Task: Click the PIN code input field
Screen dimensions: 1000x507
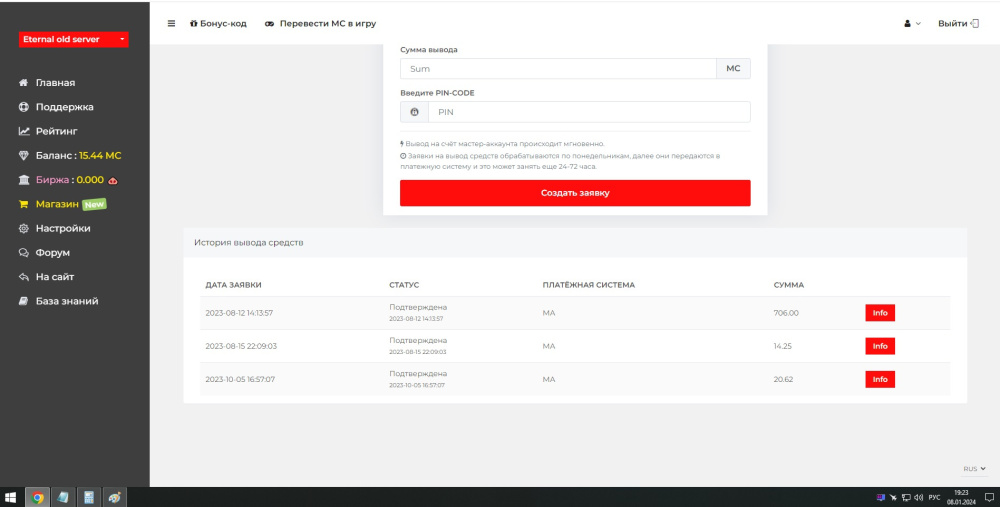Action: [589, 112]
